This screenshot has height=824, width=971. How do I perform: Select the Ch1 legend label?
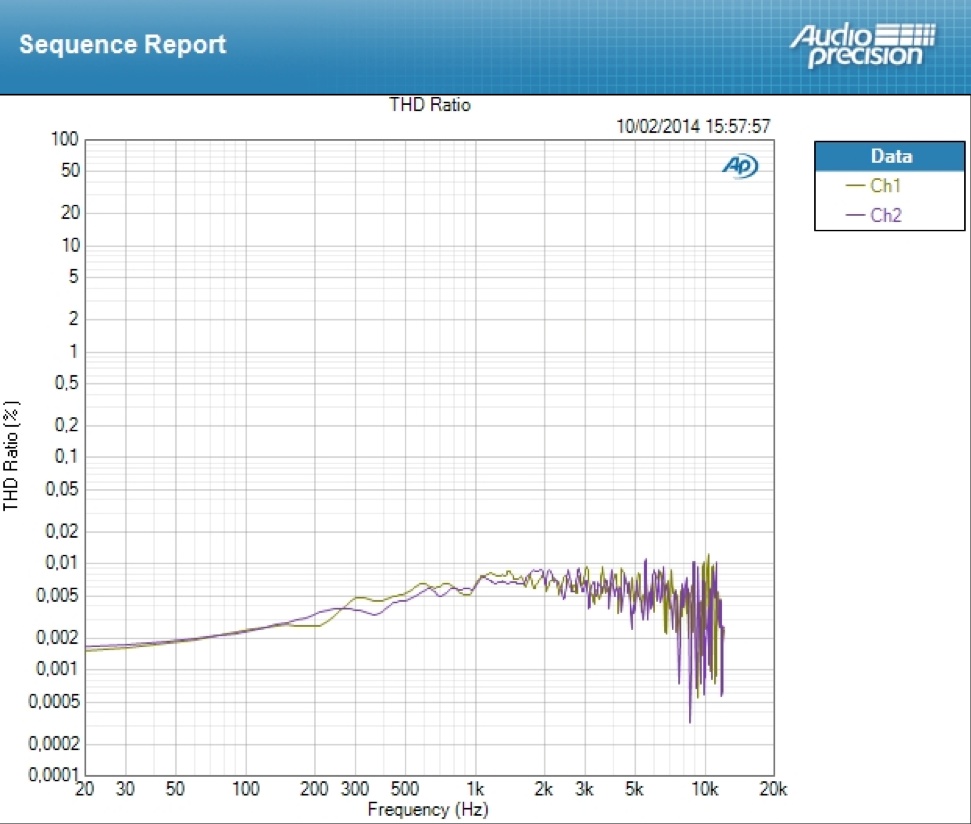(x=886, y=185)
